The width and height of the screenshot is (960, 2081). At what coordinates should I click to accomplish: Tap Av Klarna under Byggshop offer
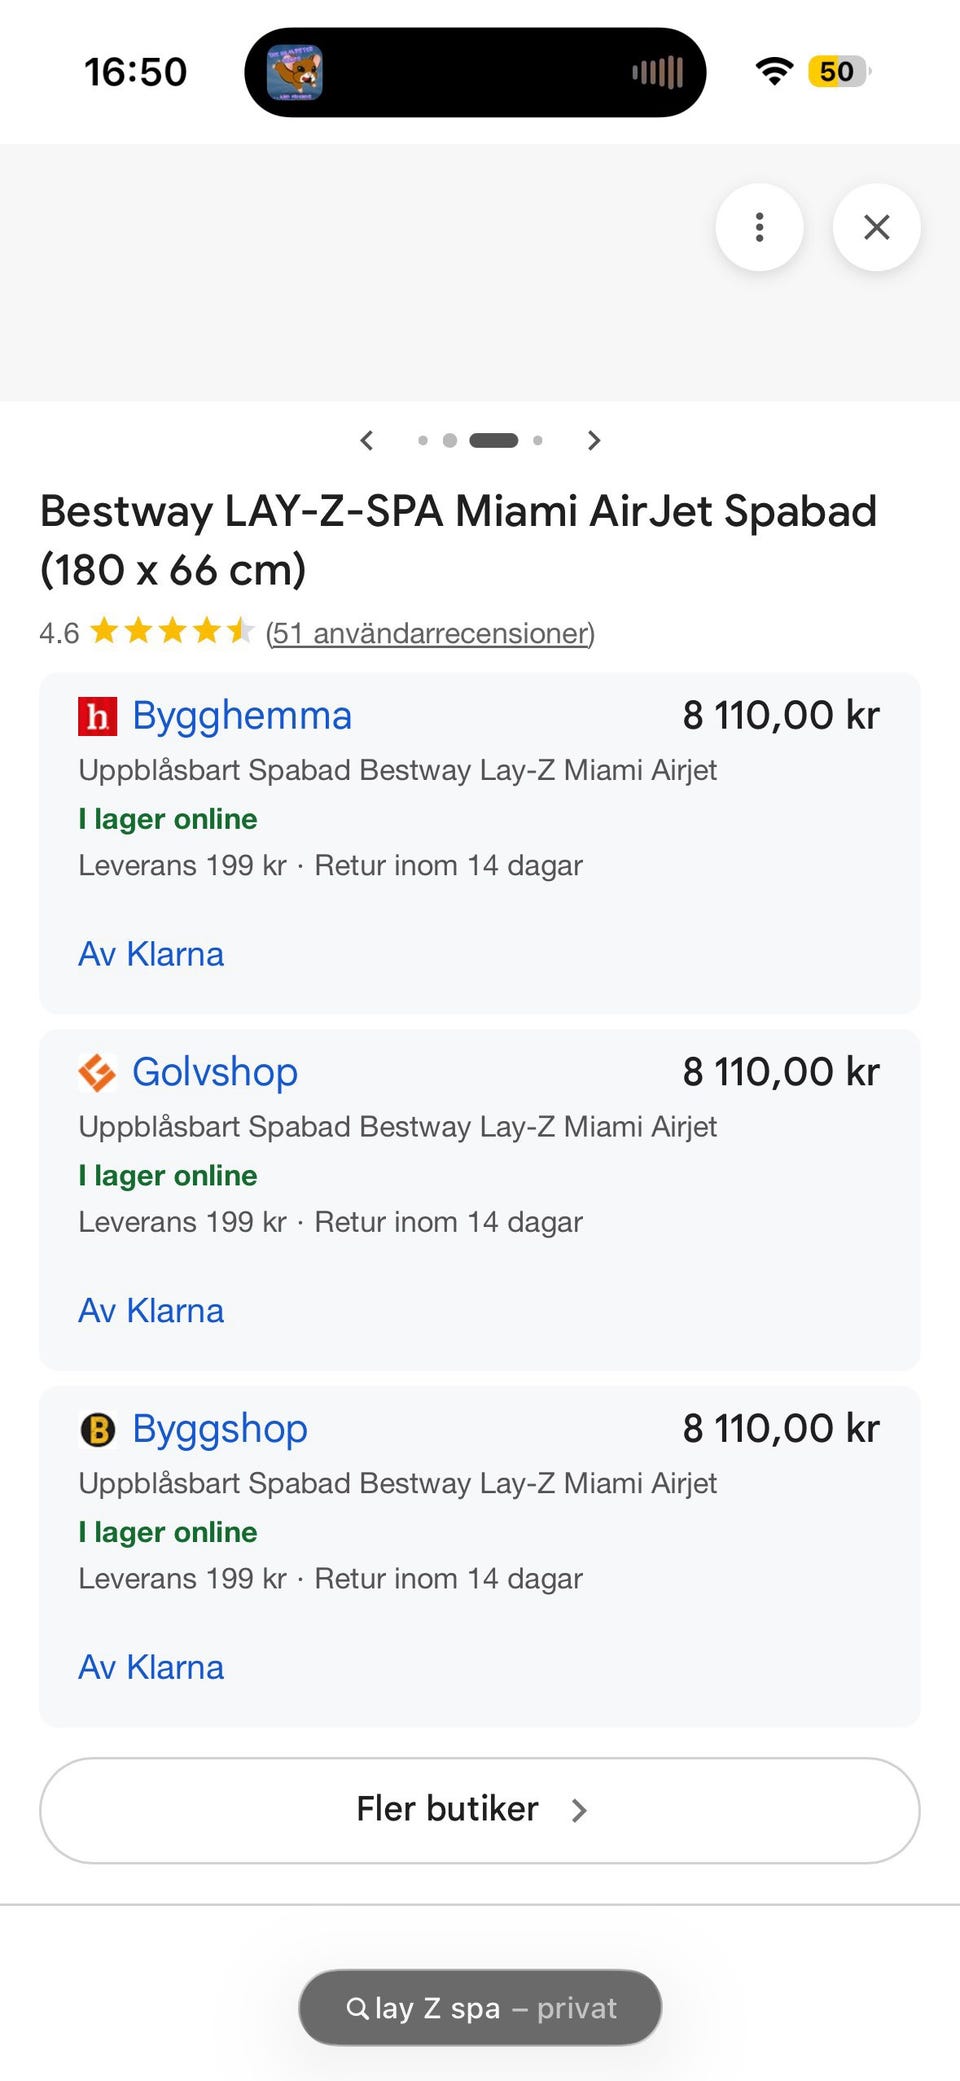151,1667
